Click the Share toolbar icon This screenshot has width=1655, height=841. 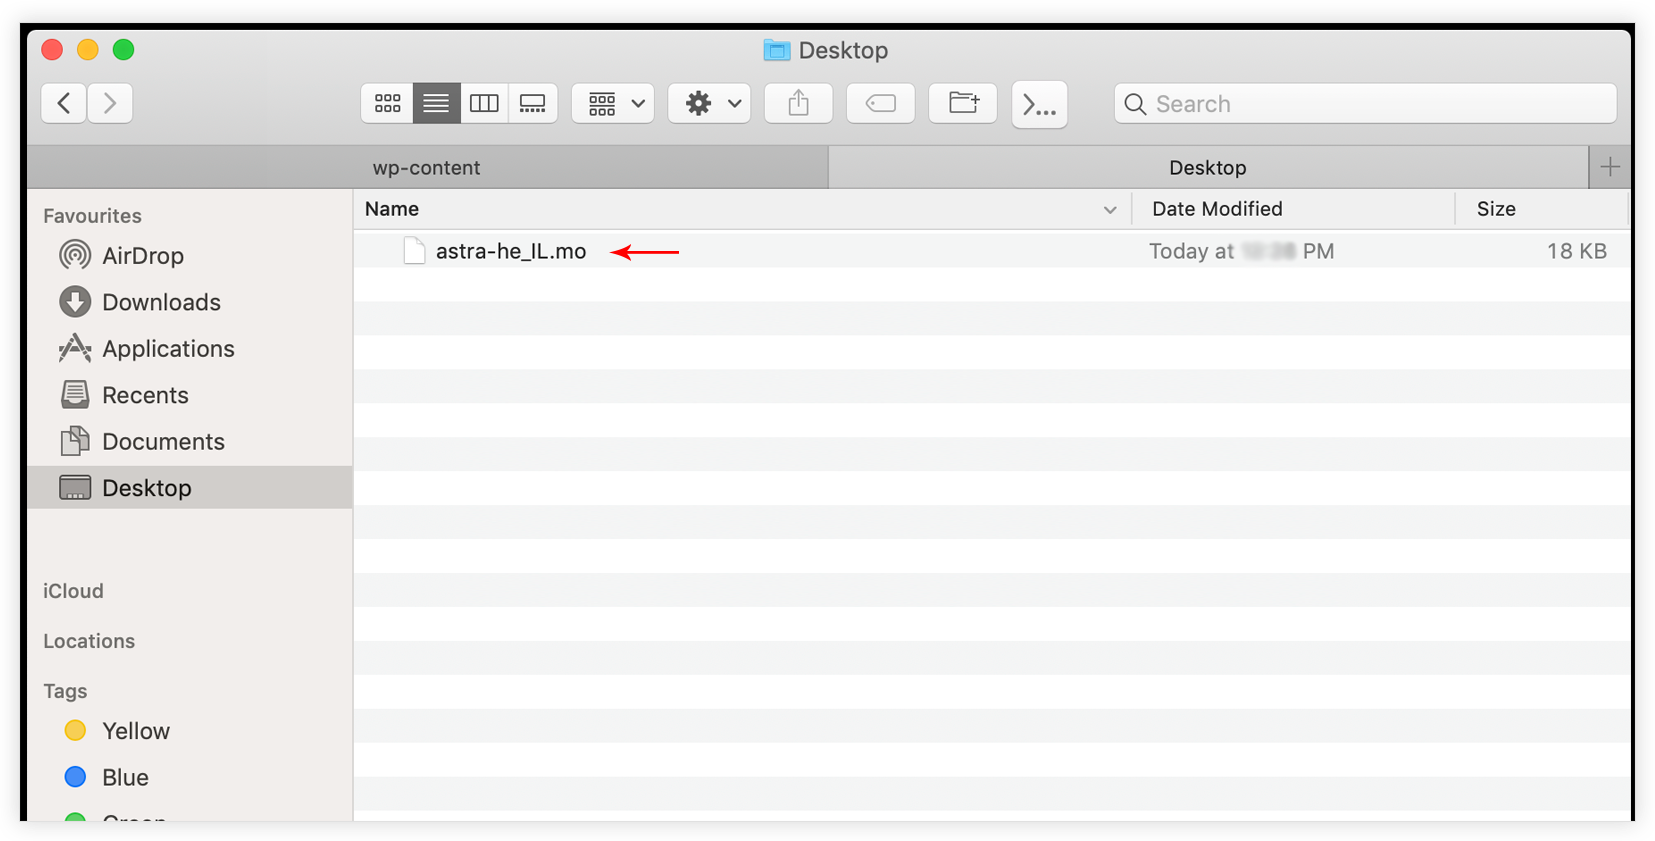798,103
